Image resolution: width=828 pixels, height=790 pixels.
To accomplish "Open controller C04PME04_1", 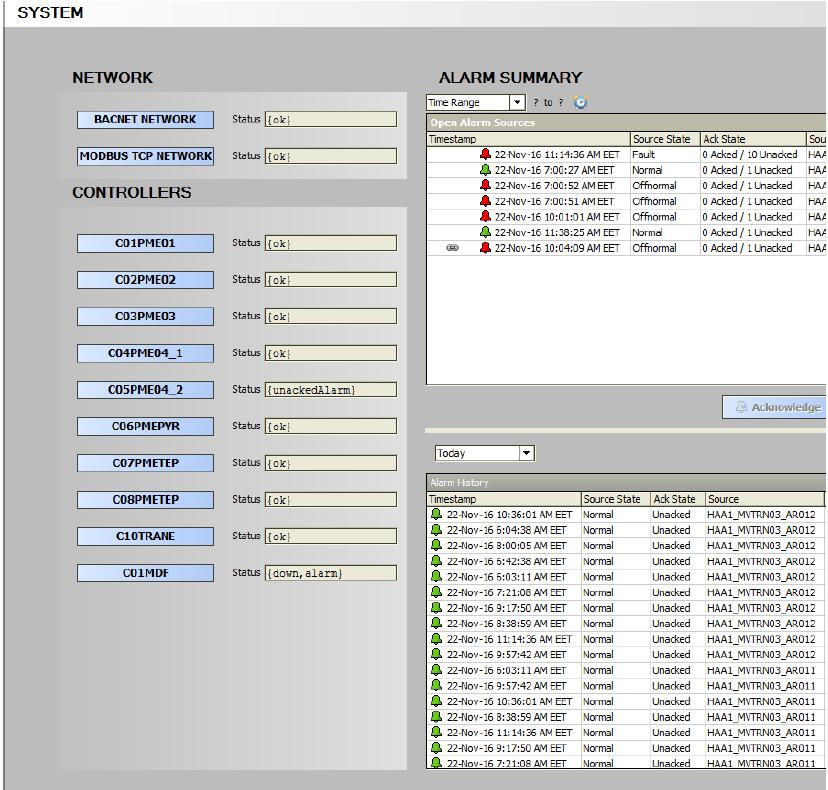I will pyautogui.click(x=145, y=353).
